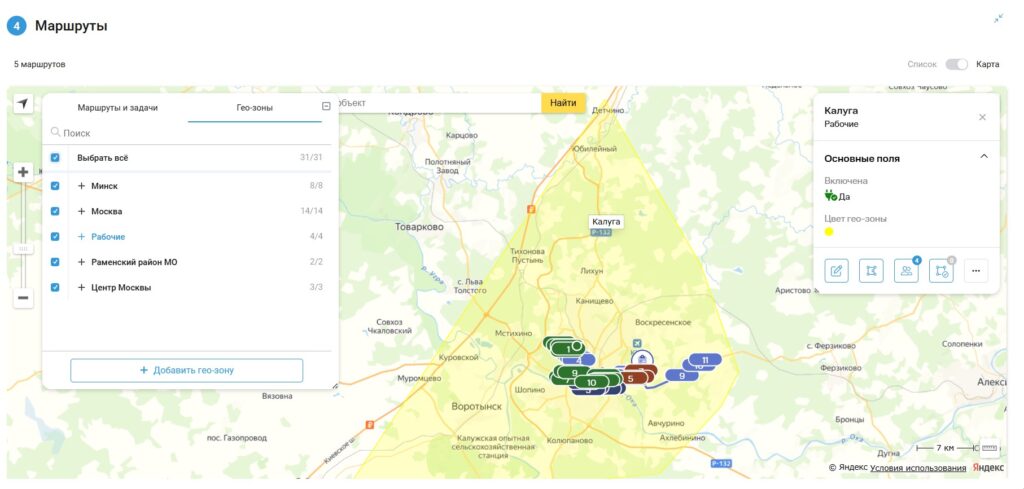The width and height of the screenshot is (1024, 489).
Task: Click the geo-zone polygon shape icon
Action: (871, 270)
